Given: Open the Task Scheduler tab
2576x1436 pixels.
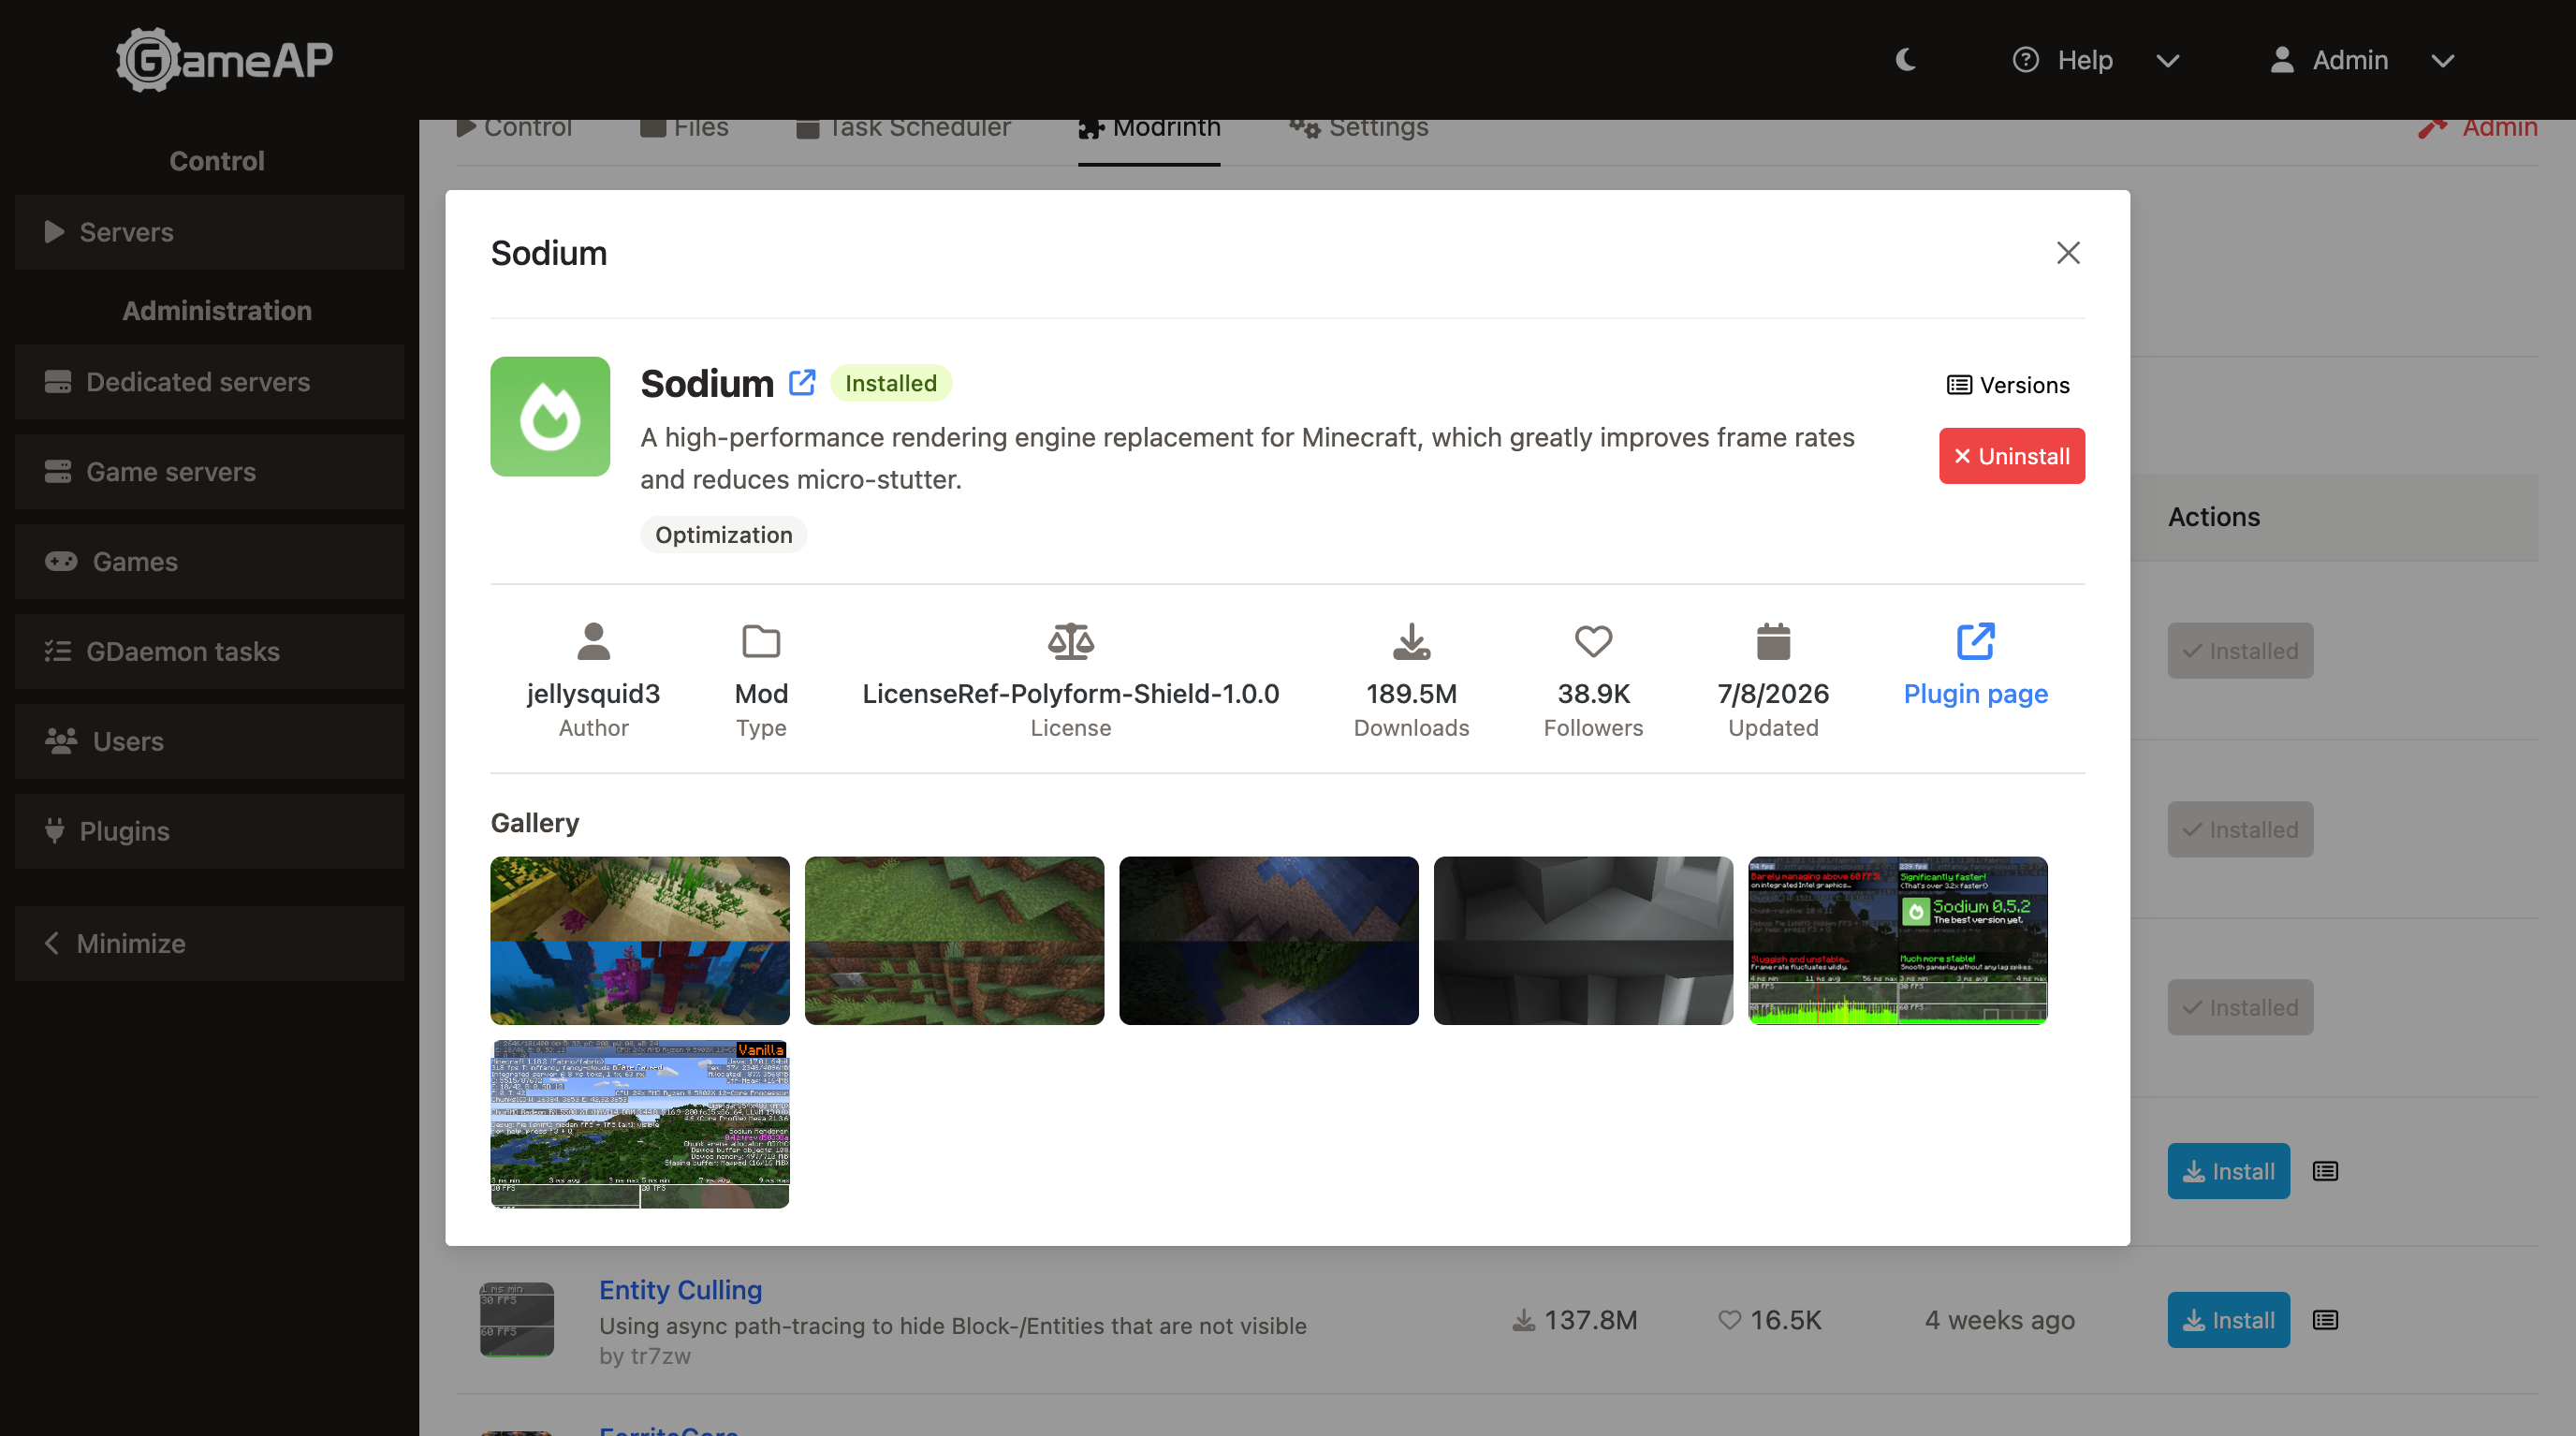Looking at the screenshot, I should (x=903, y=129).
